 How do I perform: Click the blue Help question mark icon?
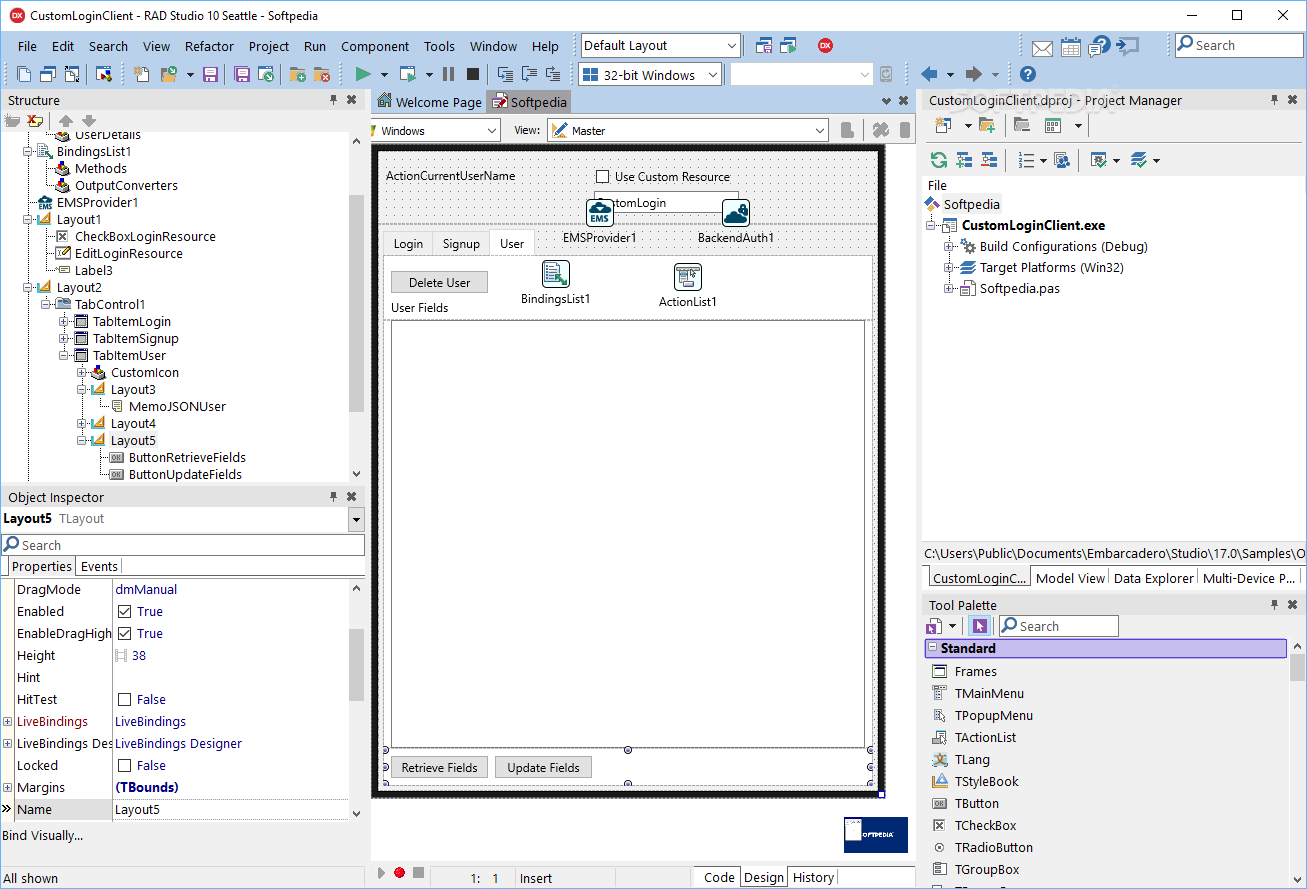coord(1027,74)
